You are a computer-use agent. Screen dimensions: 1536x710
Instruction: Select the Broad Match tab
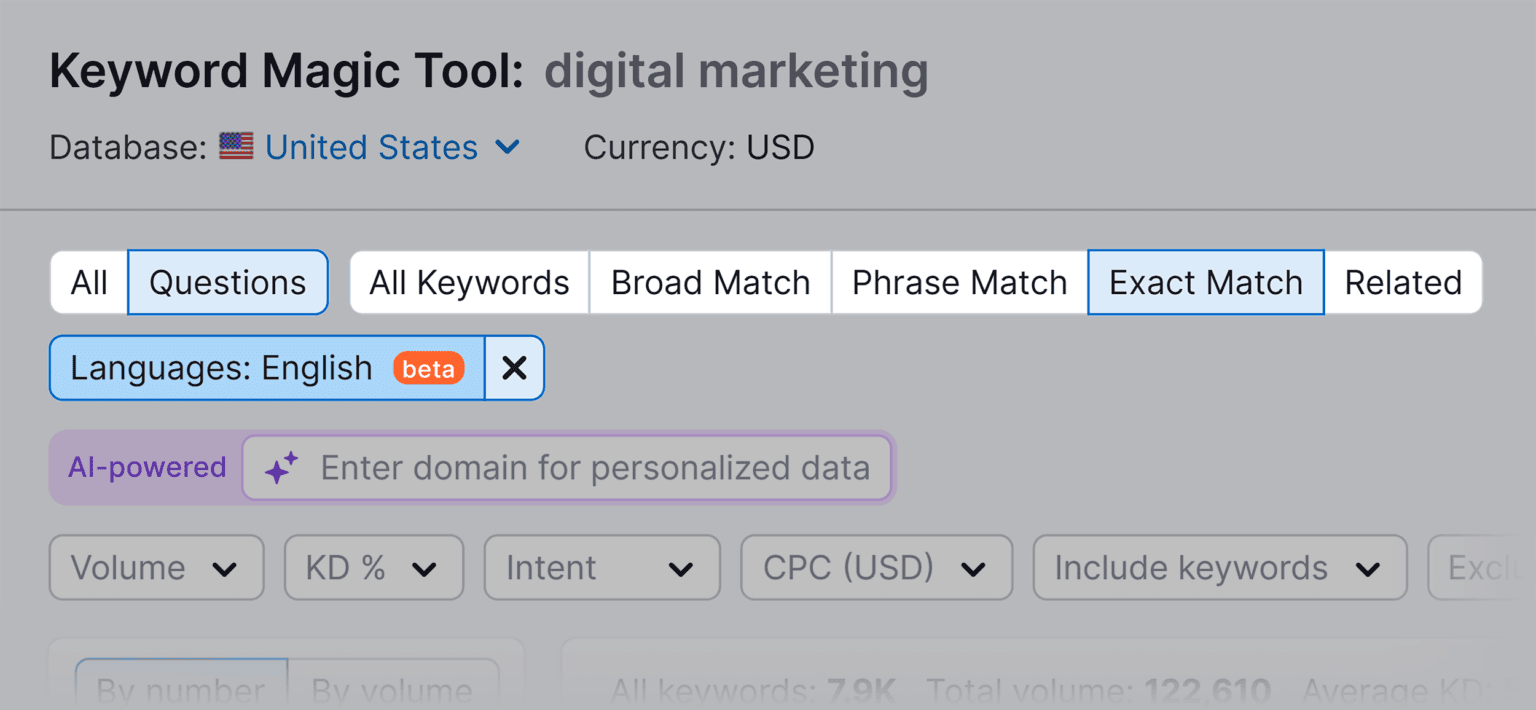pyautogui.click(x=710, y=282)
